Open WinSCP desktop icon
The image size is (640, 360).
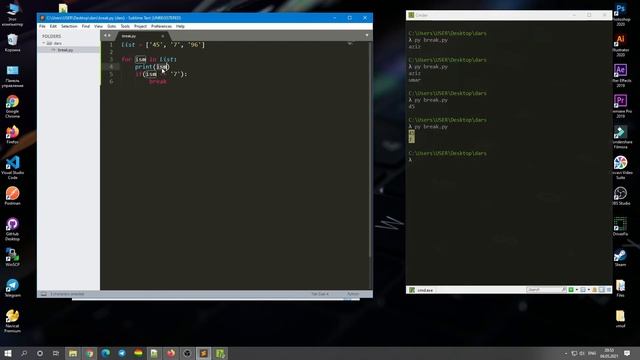tap(12, 257)
